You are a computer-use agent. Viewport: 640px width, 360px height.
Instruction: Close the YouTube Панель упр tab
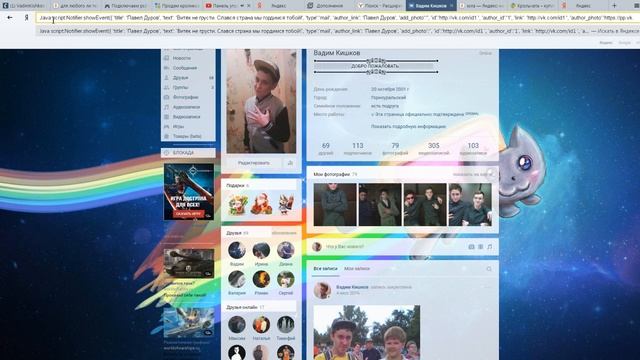249,6
